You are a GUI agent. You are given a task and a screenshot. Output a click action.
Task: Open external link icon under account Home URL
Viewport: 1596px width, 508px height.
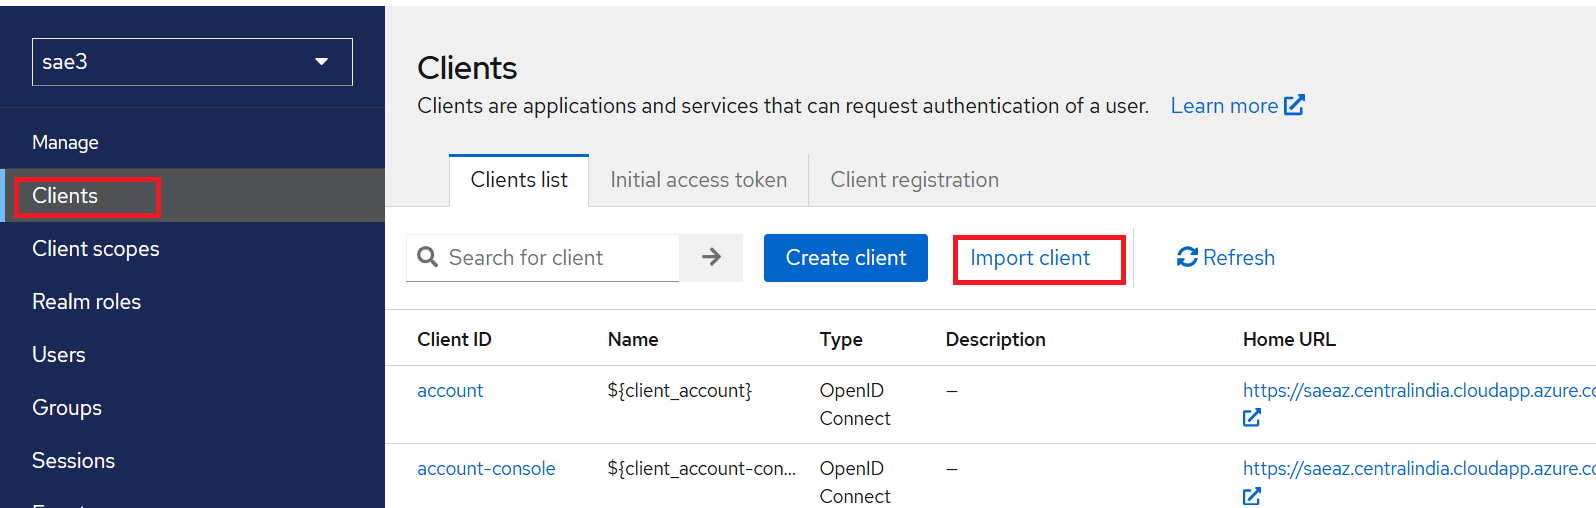point(1252,418)
